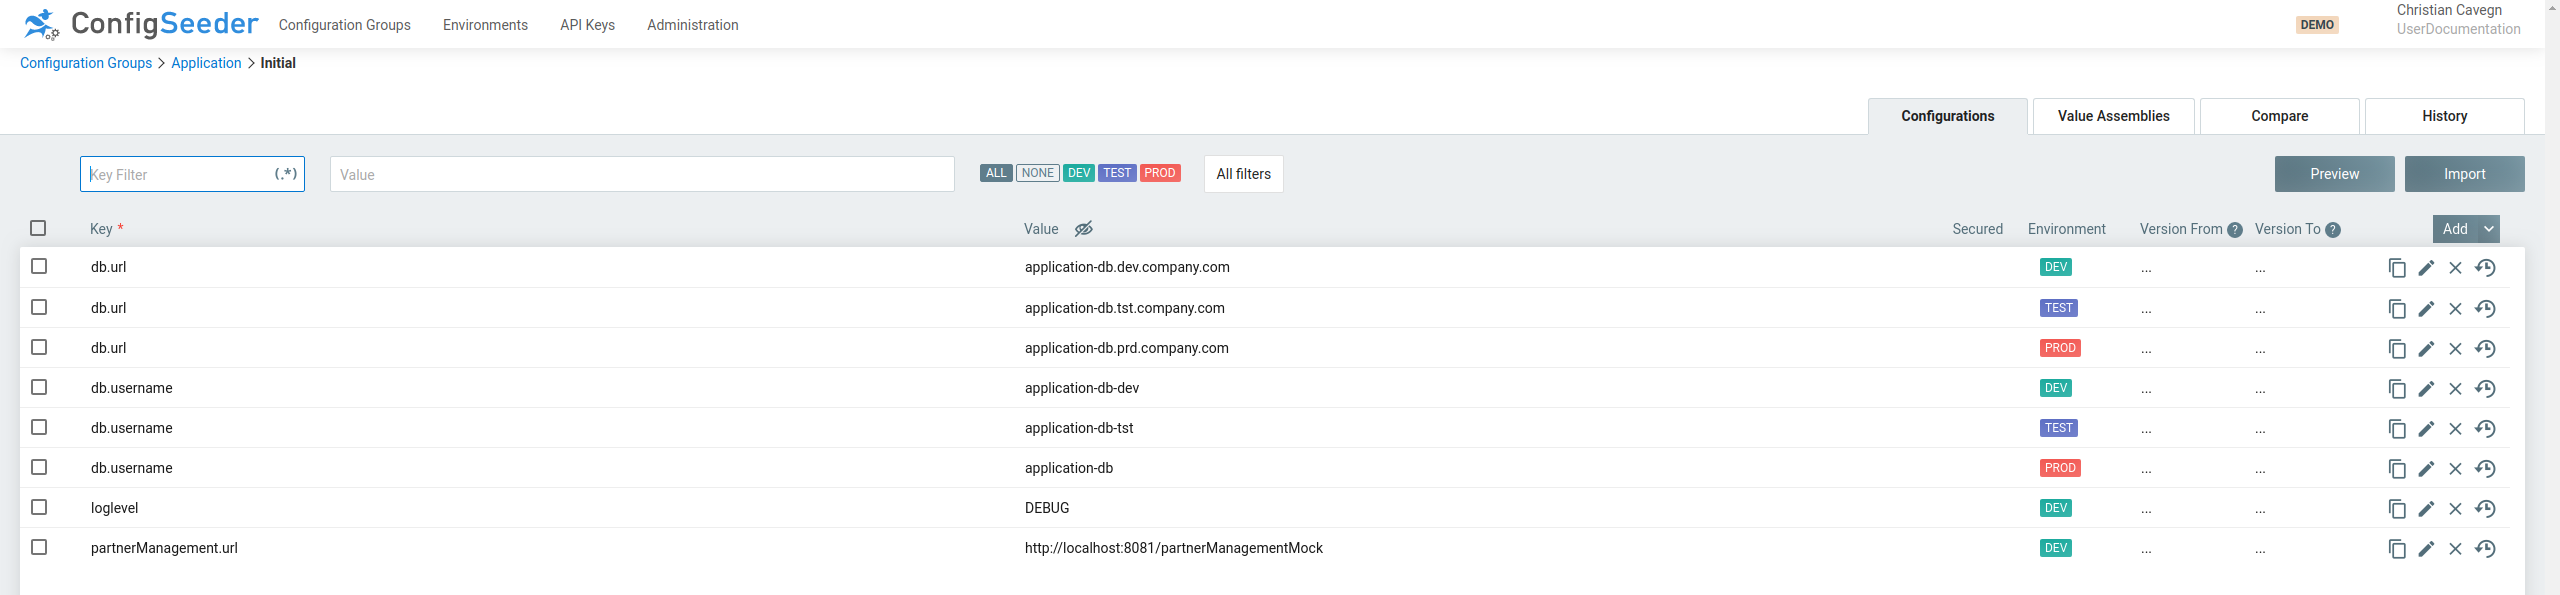Screen dimensions: 2560x595
Task: Edit the loglevel configuration entry
Action: (2426, 508)
